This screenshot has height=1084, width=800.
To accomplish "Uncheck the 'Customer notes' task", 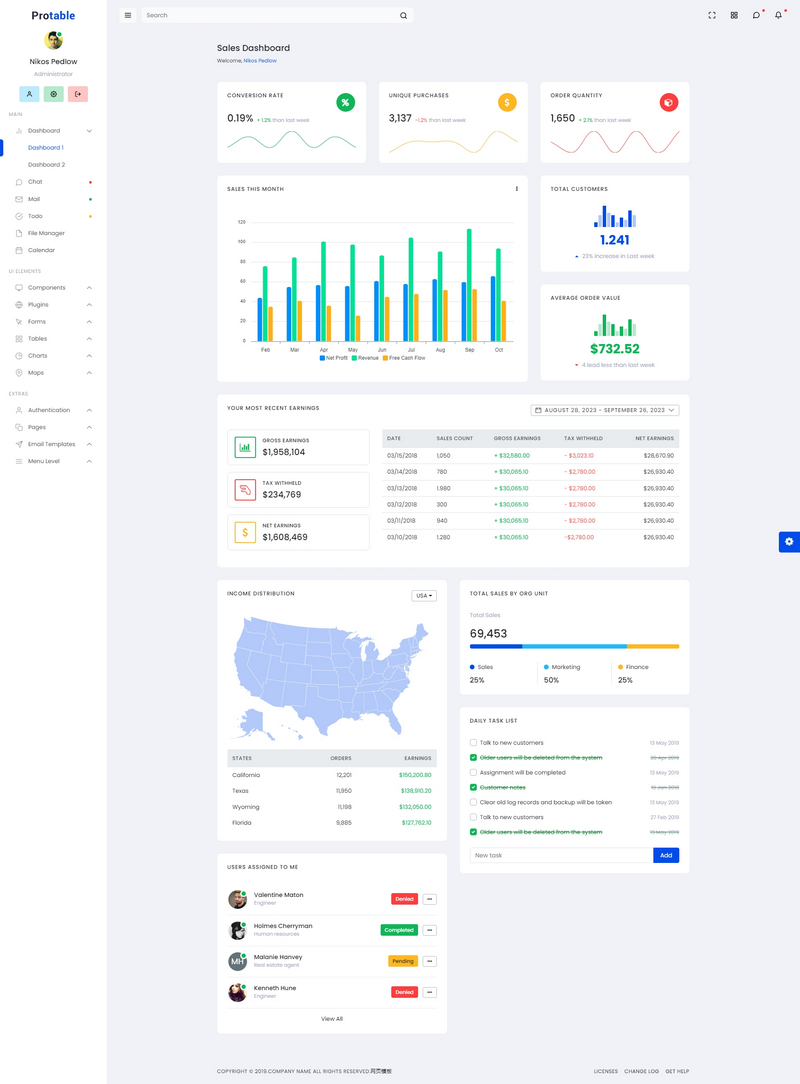I will (x=473, y=788).
